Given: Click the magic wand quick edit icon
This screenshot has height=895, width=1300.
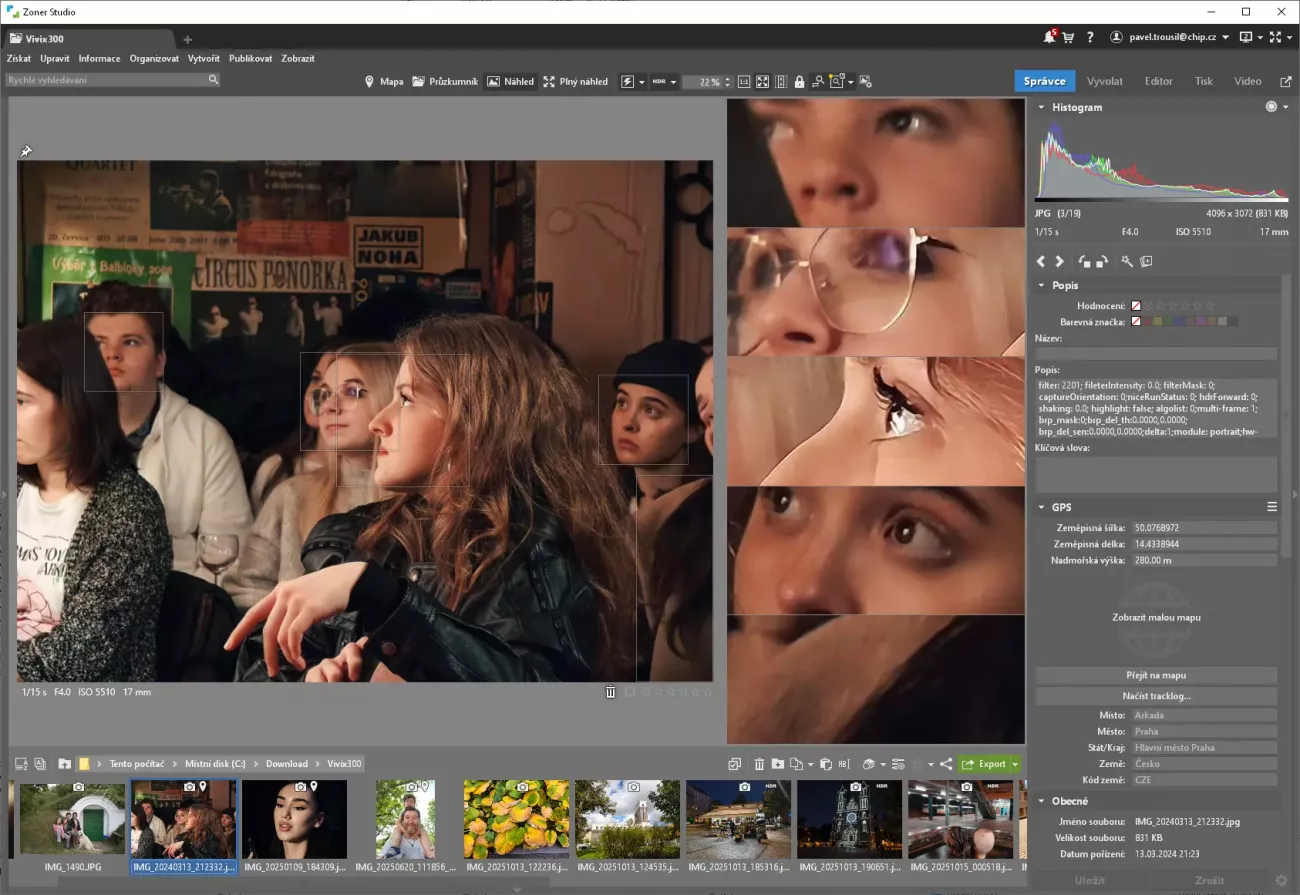Looking at the screenshot, I should 1127,261.
